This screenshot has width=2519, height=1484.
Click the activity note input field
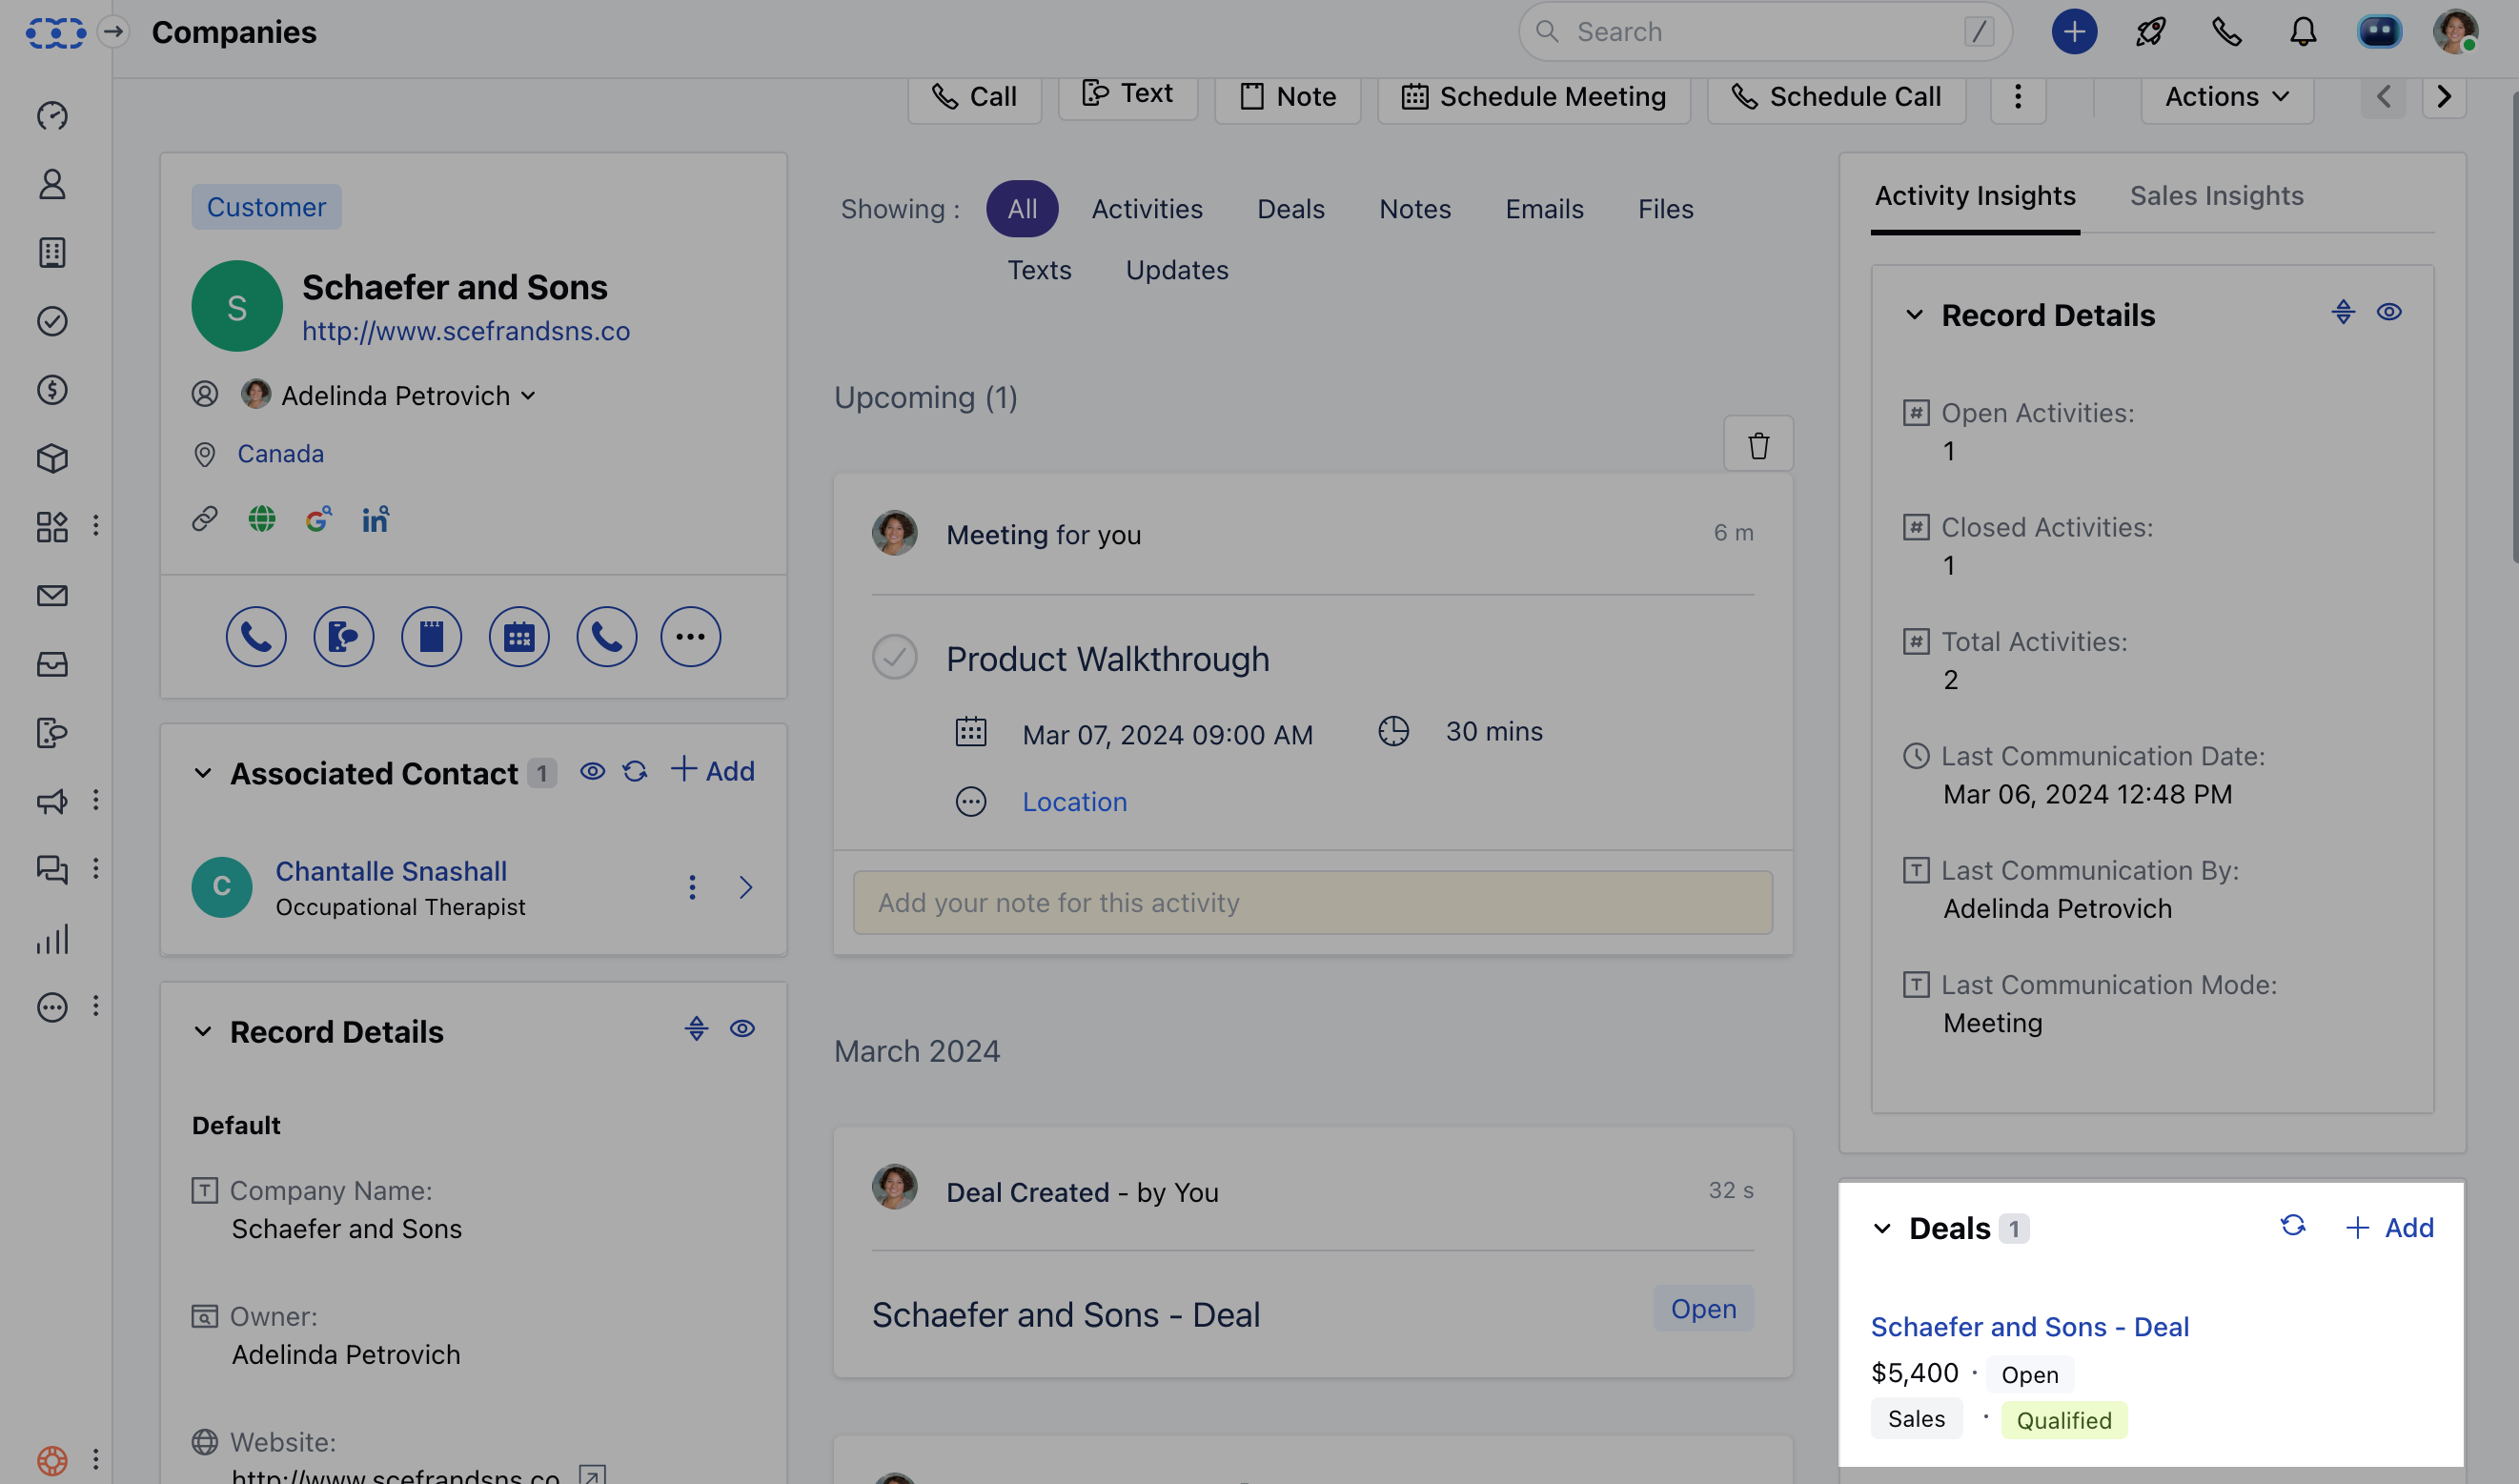point(1312,903)
